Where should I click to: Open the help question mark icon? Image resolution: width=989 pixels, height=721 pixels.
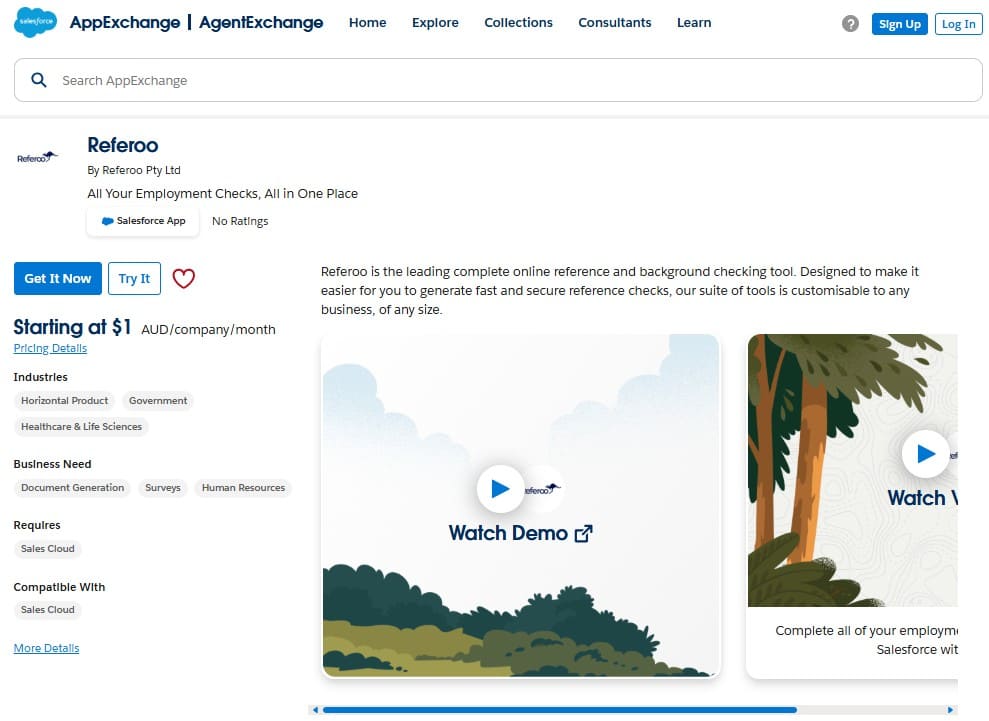[850, 24]
